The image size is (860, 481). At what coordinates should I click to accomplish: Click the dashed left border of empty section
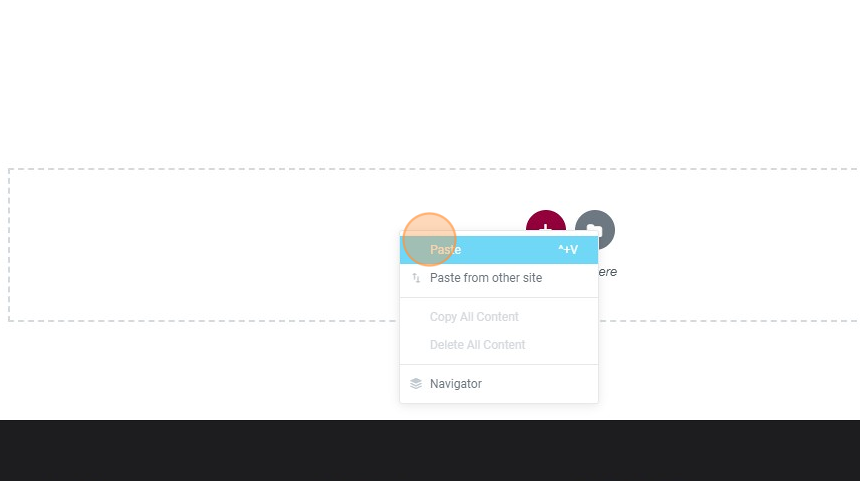[x=9, y=245]
